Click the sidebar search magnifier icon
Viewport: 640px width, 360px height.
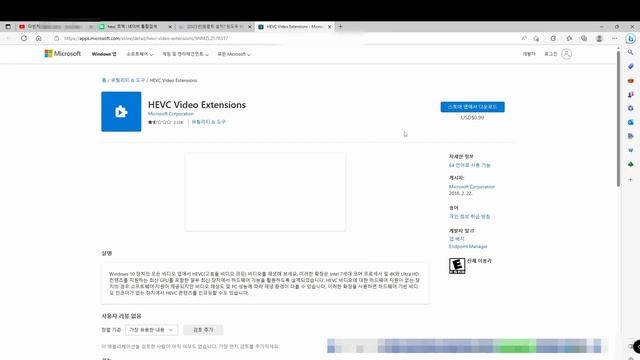tap(631, 52)
